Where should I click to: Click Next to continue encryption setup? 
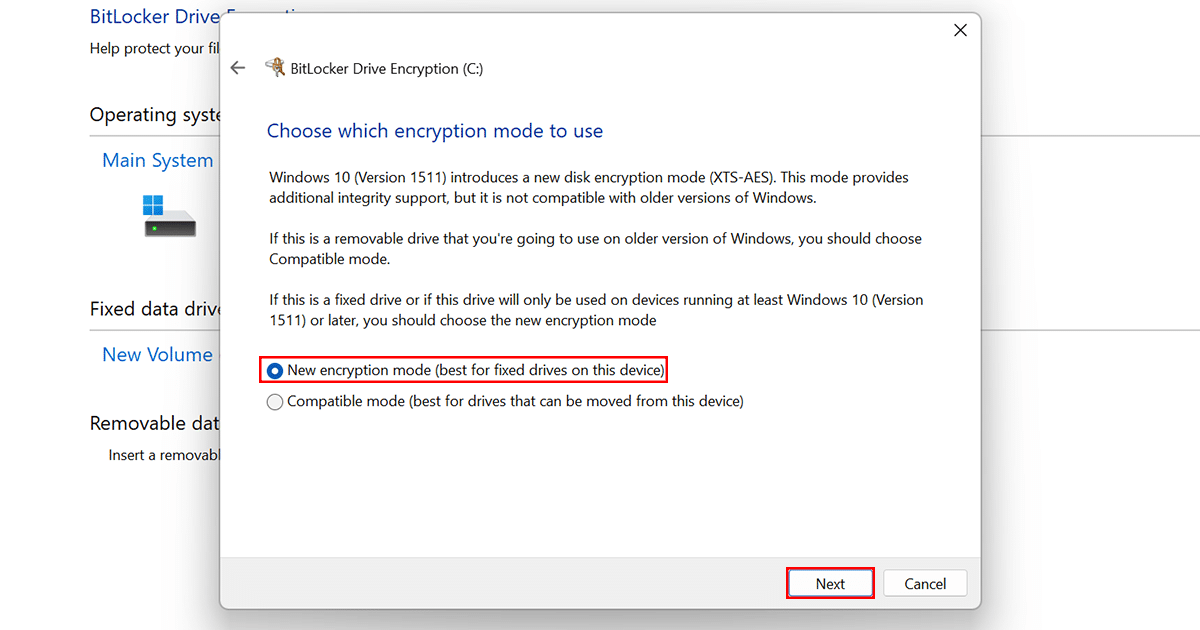coord(830,583)
